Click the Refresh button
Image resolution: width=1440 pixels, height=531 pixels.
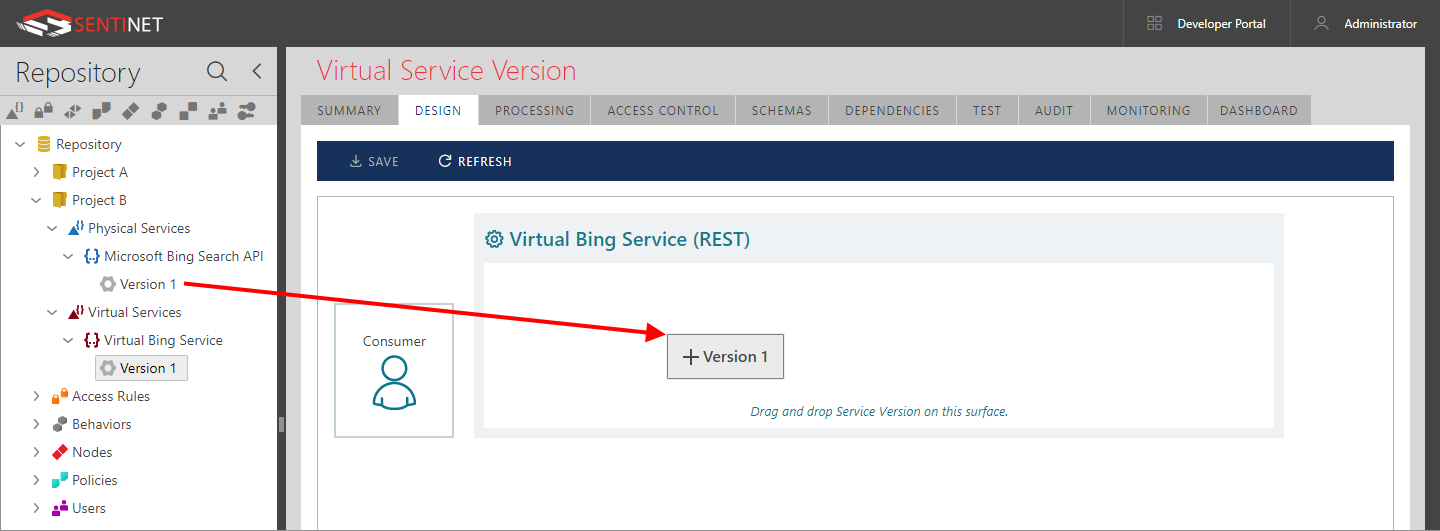(475, 161)
